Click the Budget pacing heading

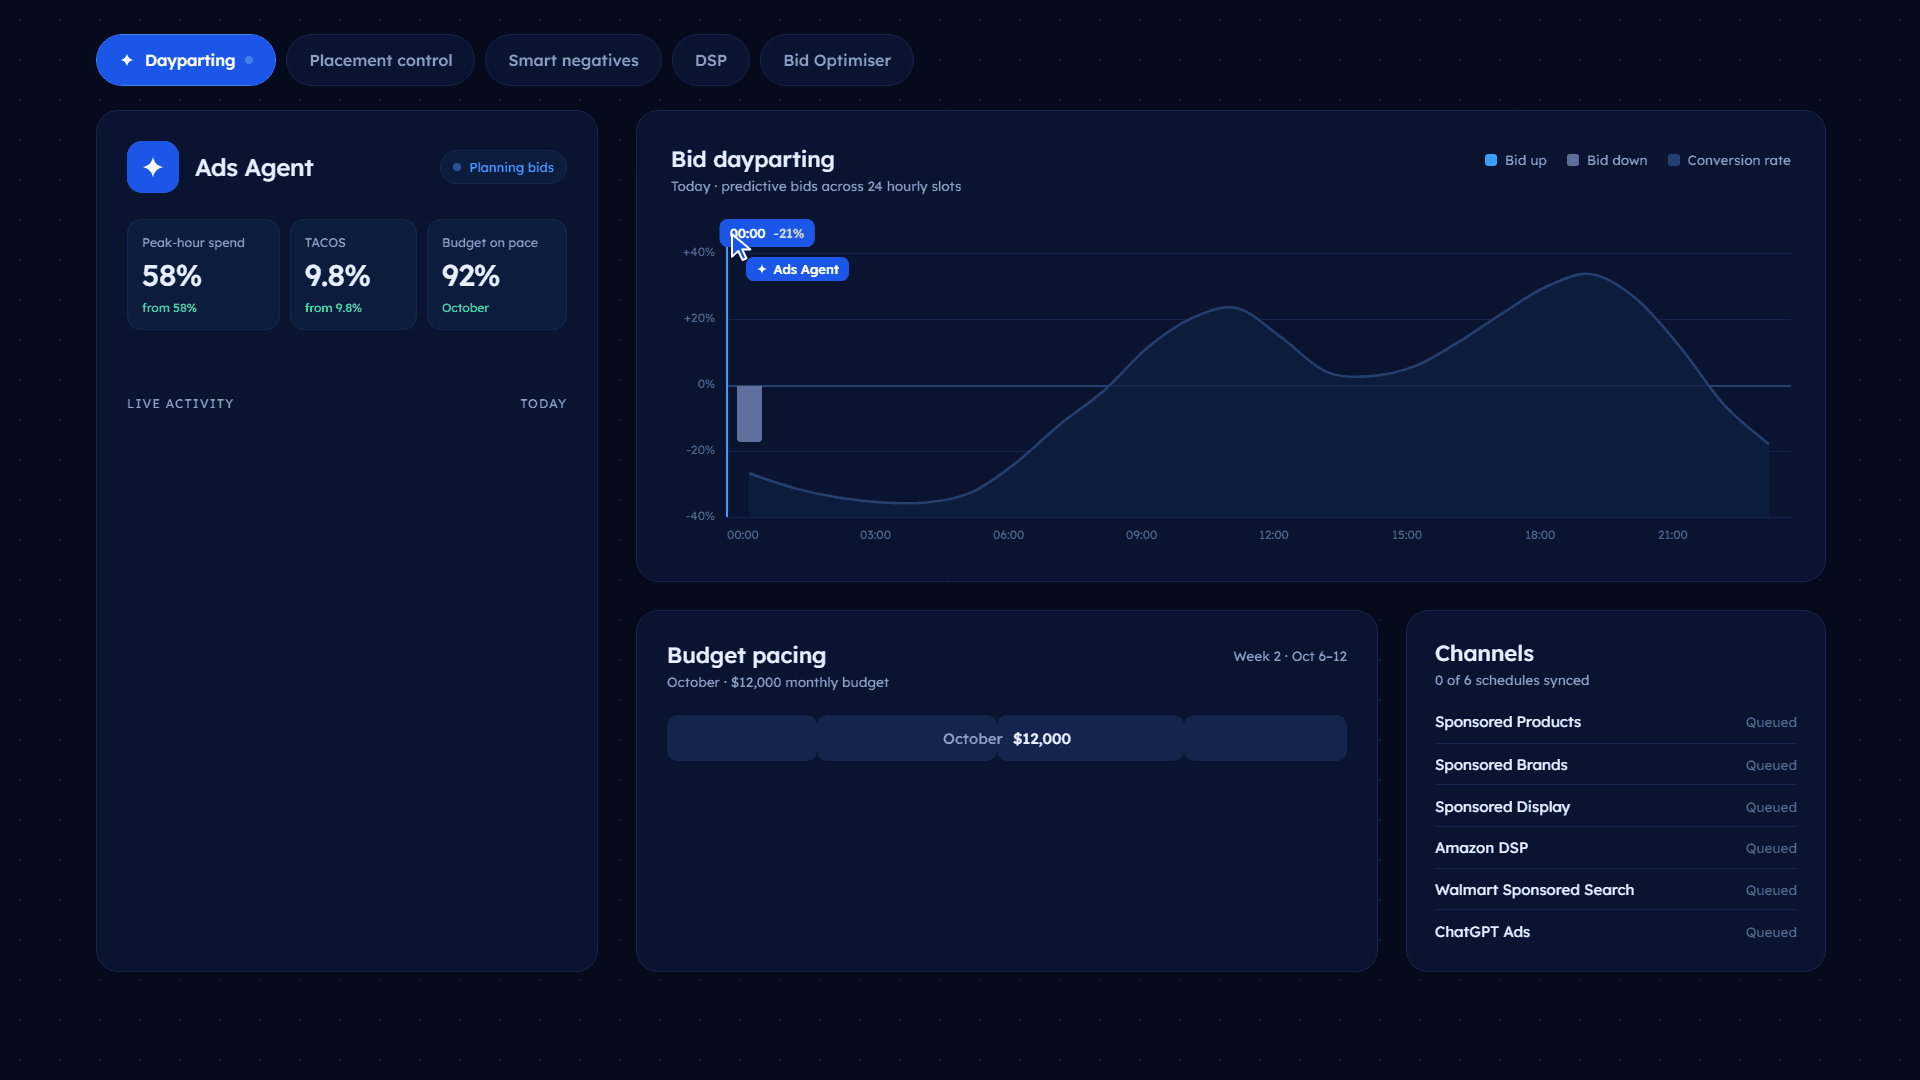(746, 655)
